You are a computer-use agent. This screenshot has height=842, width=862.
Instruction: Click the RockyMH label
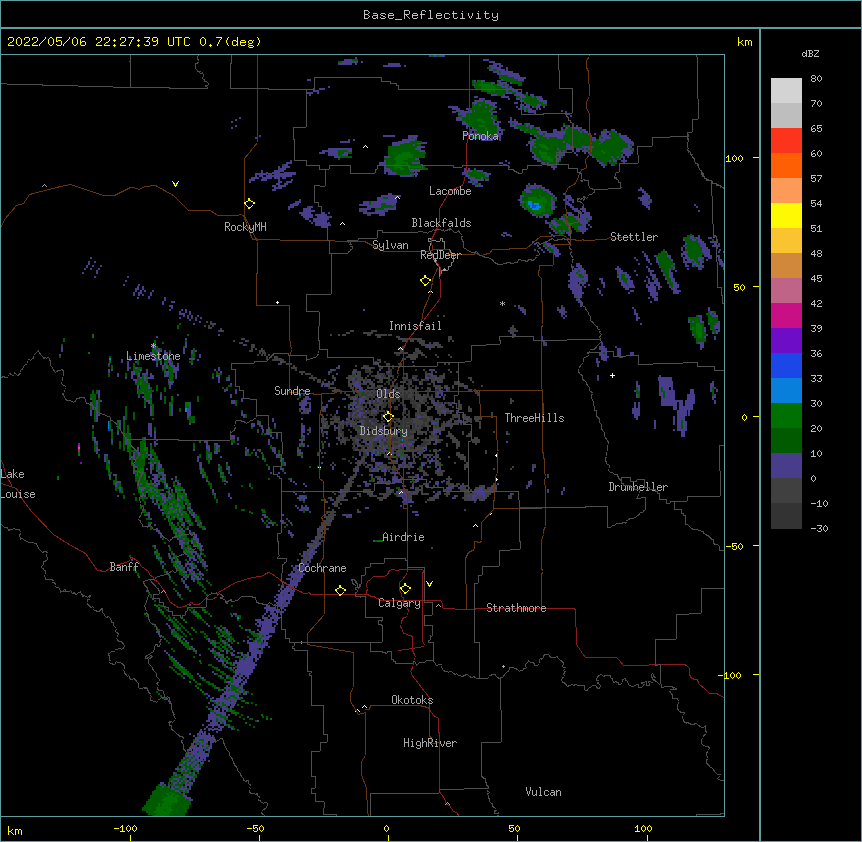tap(245, 227)
